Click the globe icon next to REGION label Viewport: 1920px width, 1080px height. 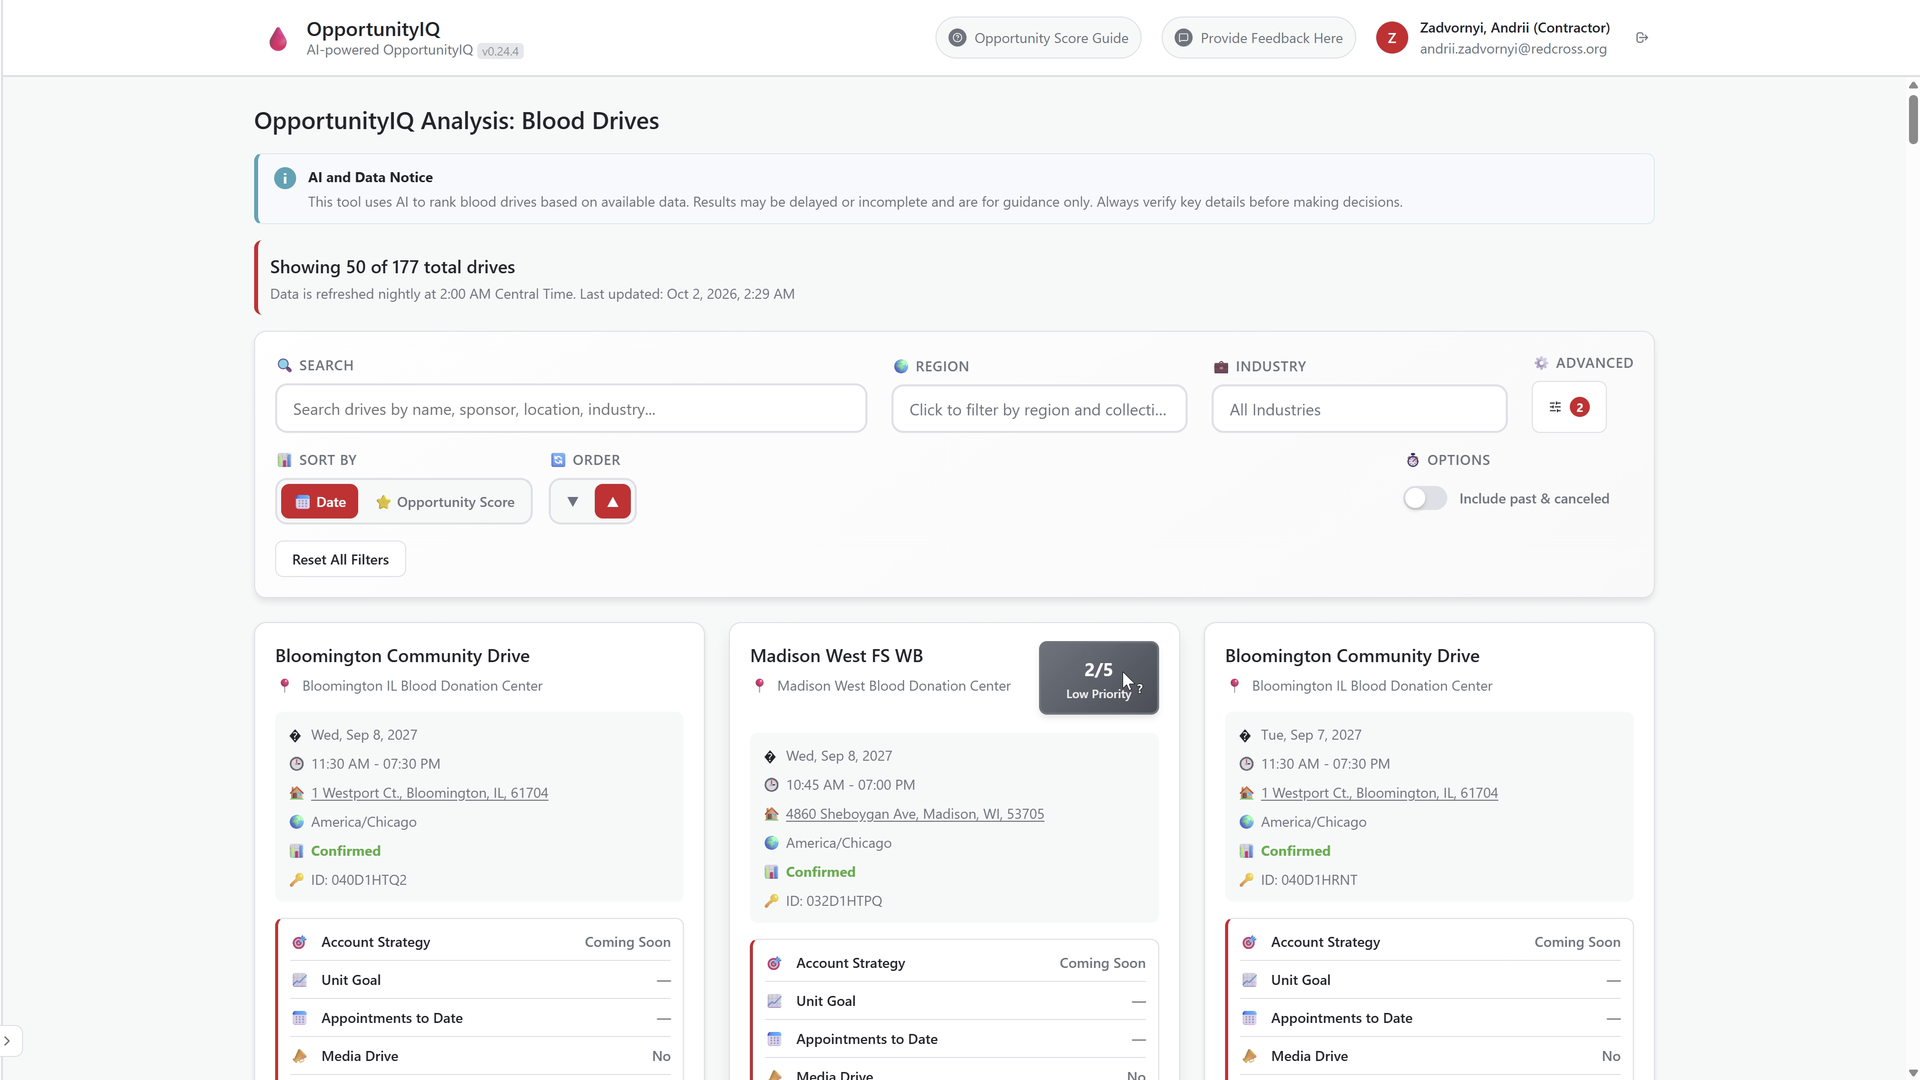(x=901, y=367)
